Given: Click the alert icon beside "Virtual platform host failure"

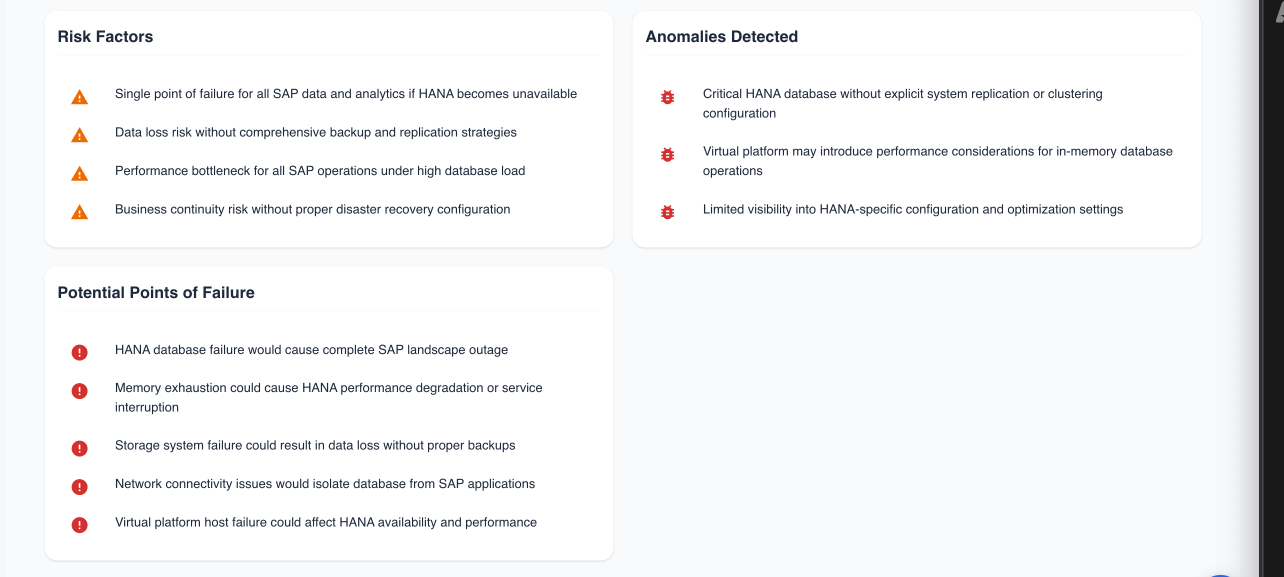Looking at the screenshot, I should 79,524.
